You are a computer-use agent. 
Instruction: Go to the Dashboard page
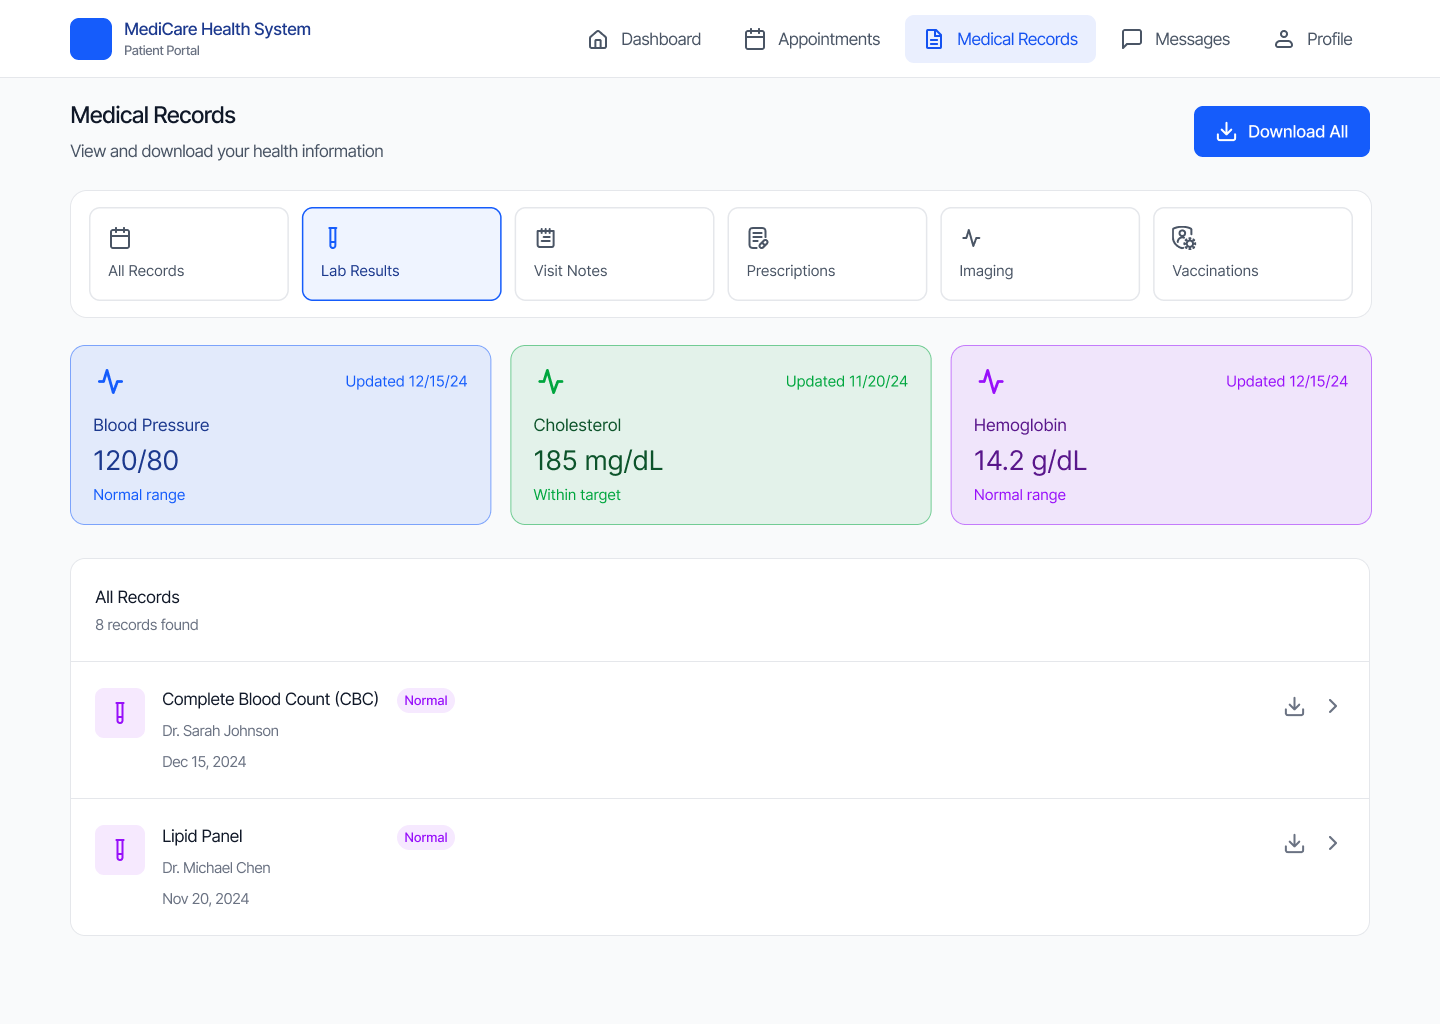pyautogui.click(x=645, y=39)
